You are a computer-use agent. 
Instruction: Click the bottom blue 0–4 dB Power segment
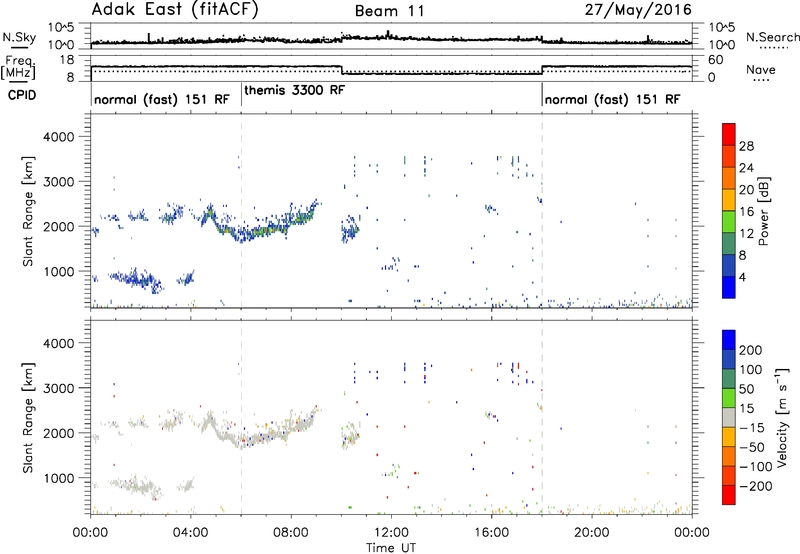(x=729, y=287)
